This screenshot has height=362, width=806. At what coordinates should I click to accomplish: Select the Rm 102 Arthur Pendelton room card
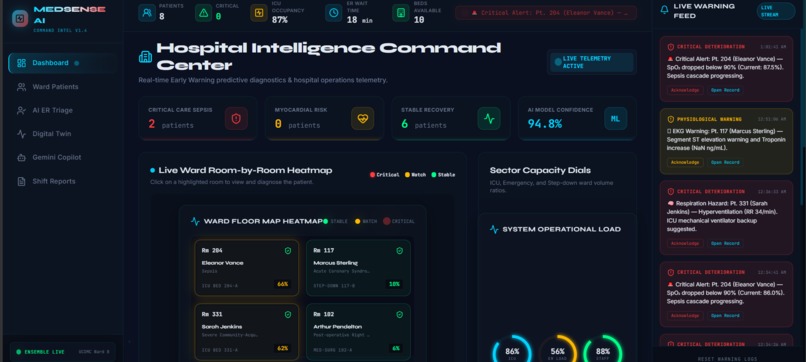(x=358, y=332)
